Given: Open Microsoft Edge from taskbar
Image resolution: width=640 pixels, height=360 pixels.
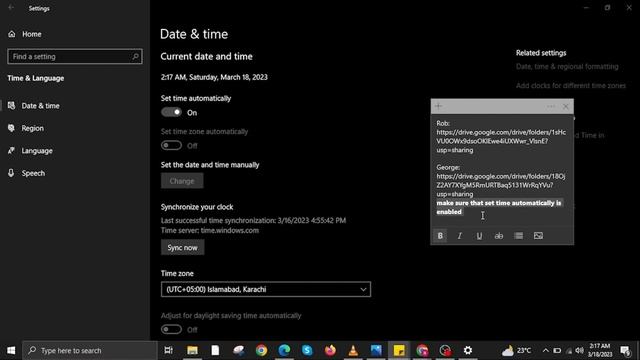Looking at the screenshot, I should tap(284, 350).
